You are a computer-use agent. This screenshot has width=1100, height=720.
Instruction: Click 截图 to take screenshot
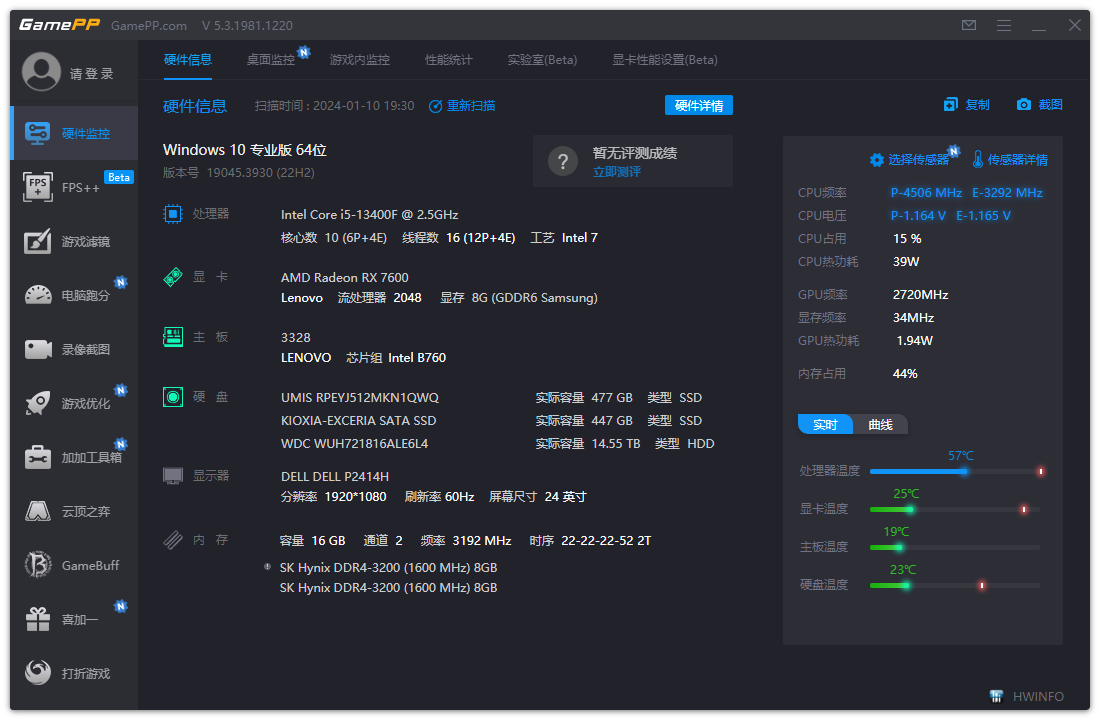[1040, 105]
